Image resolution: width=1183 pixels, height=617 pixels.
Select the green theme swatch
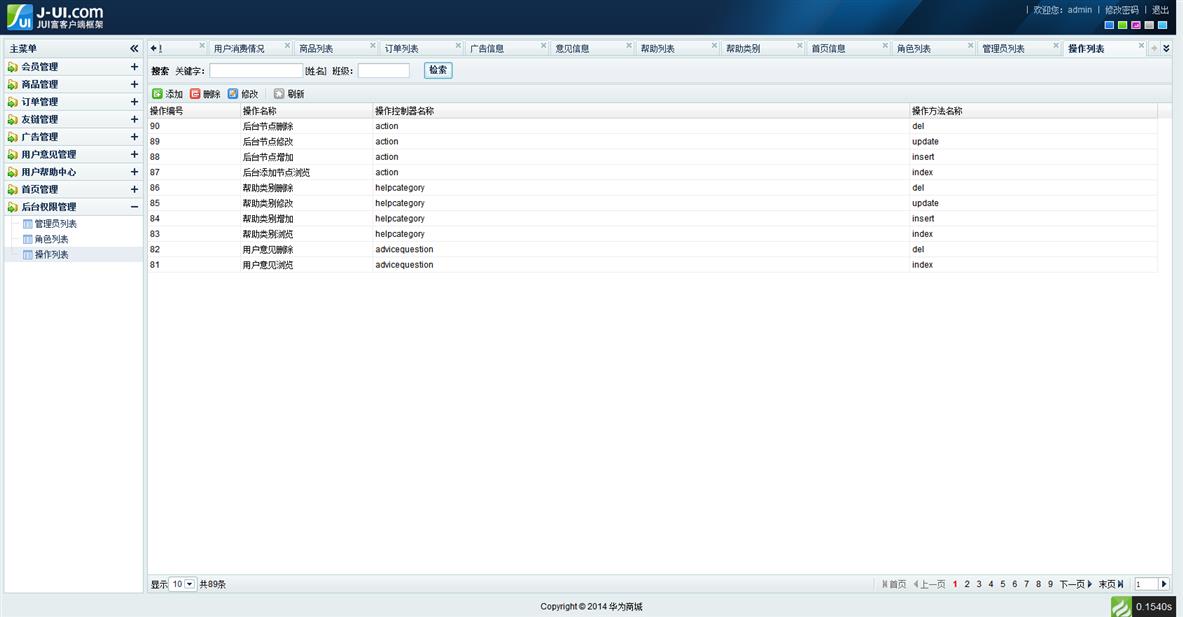click(x=1123, y=25)
